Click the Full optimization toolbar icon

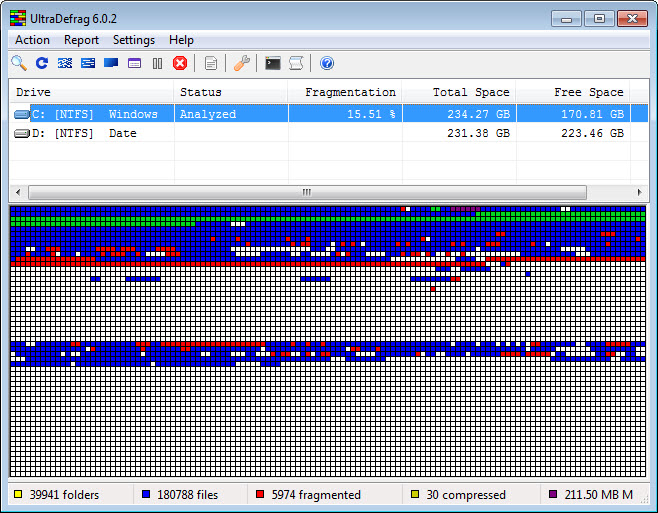[x=111, y=63]
